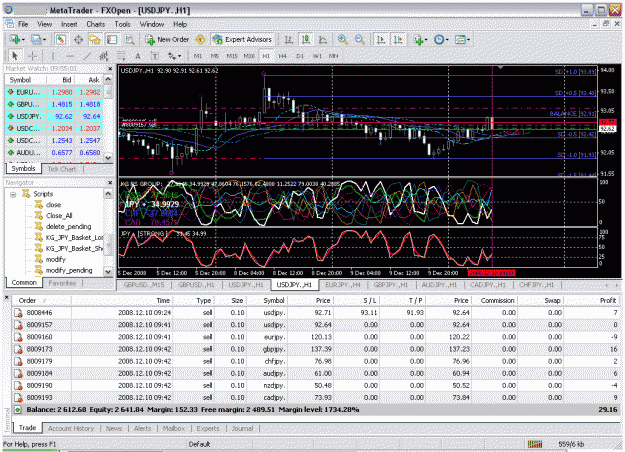Viewport: 625px width, 452px height.
Task: Close the Market Watch panel
Action: pyautogui.click(x=110, y=69)
